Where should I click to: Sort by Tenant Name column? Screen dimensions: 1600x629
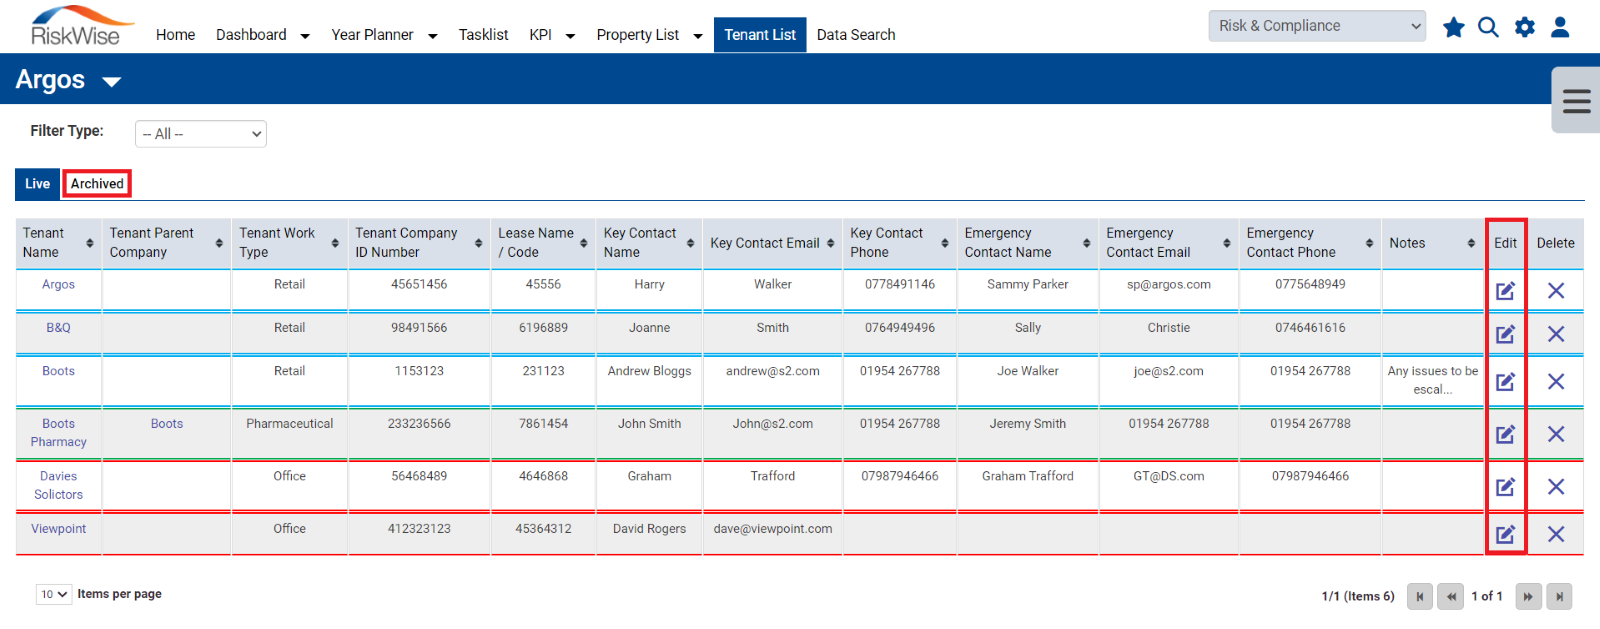90,243
